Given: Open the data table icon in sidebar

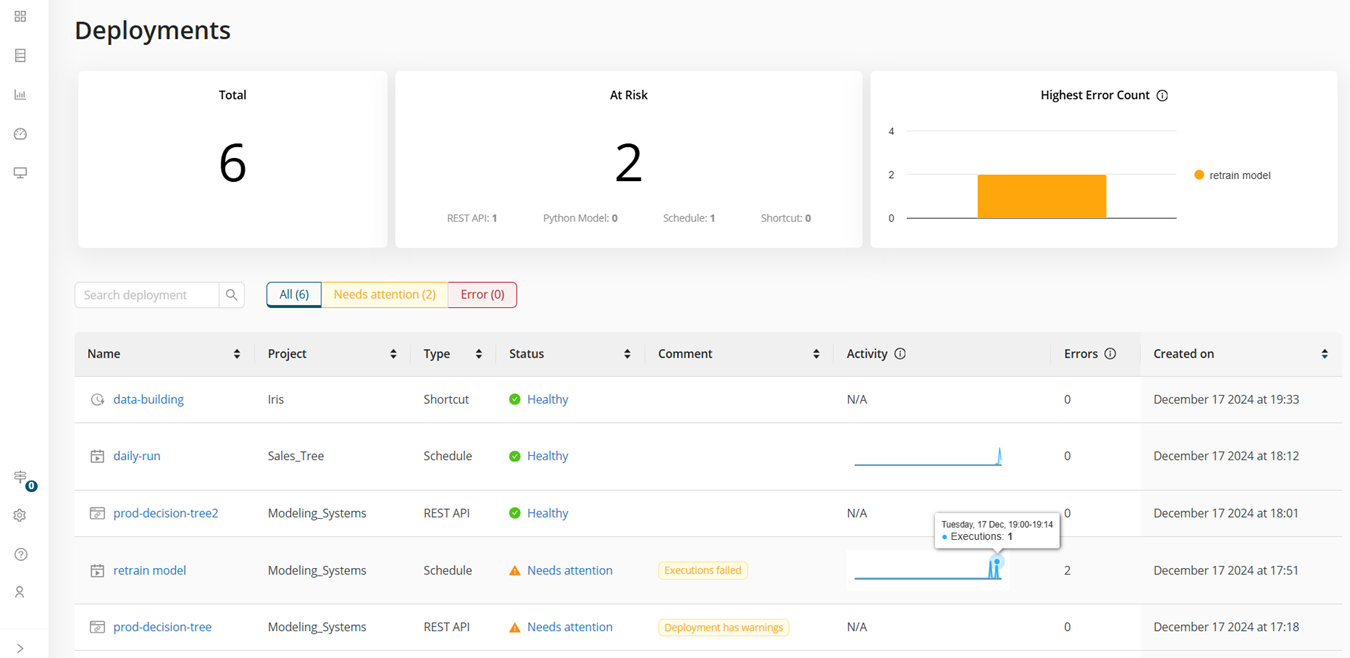Looking at the screenshot, I should [20, 56].
